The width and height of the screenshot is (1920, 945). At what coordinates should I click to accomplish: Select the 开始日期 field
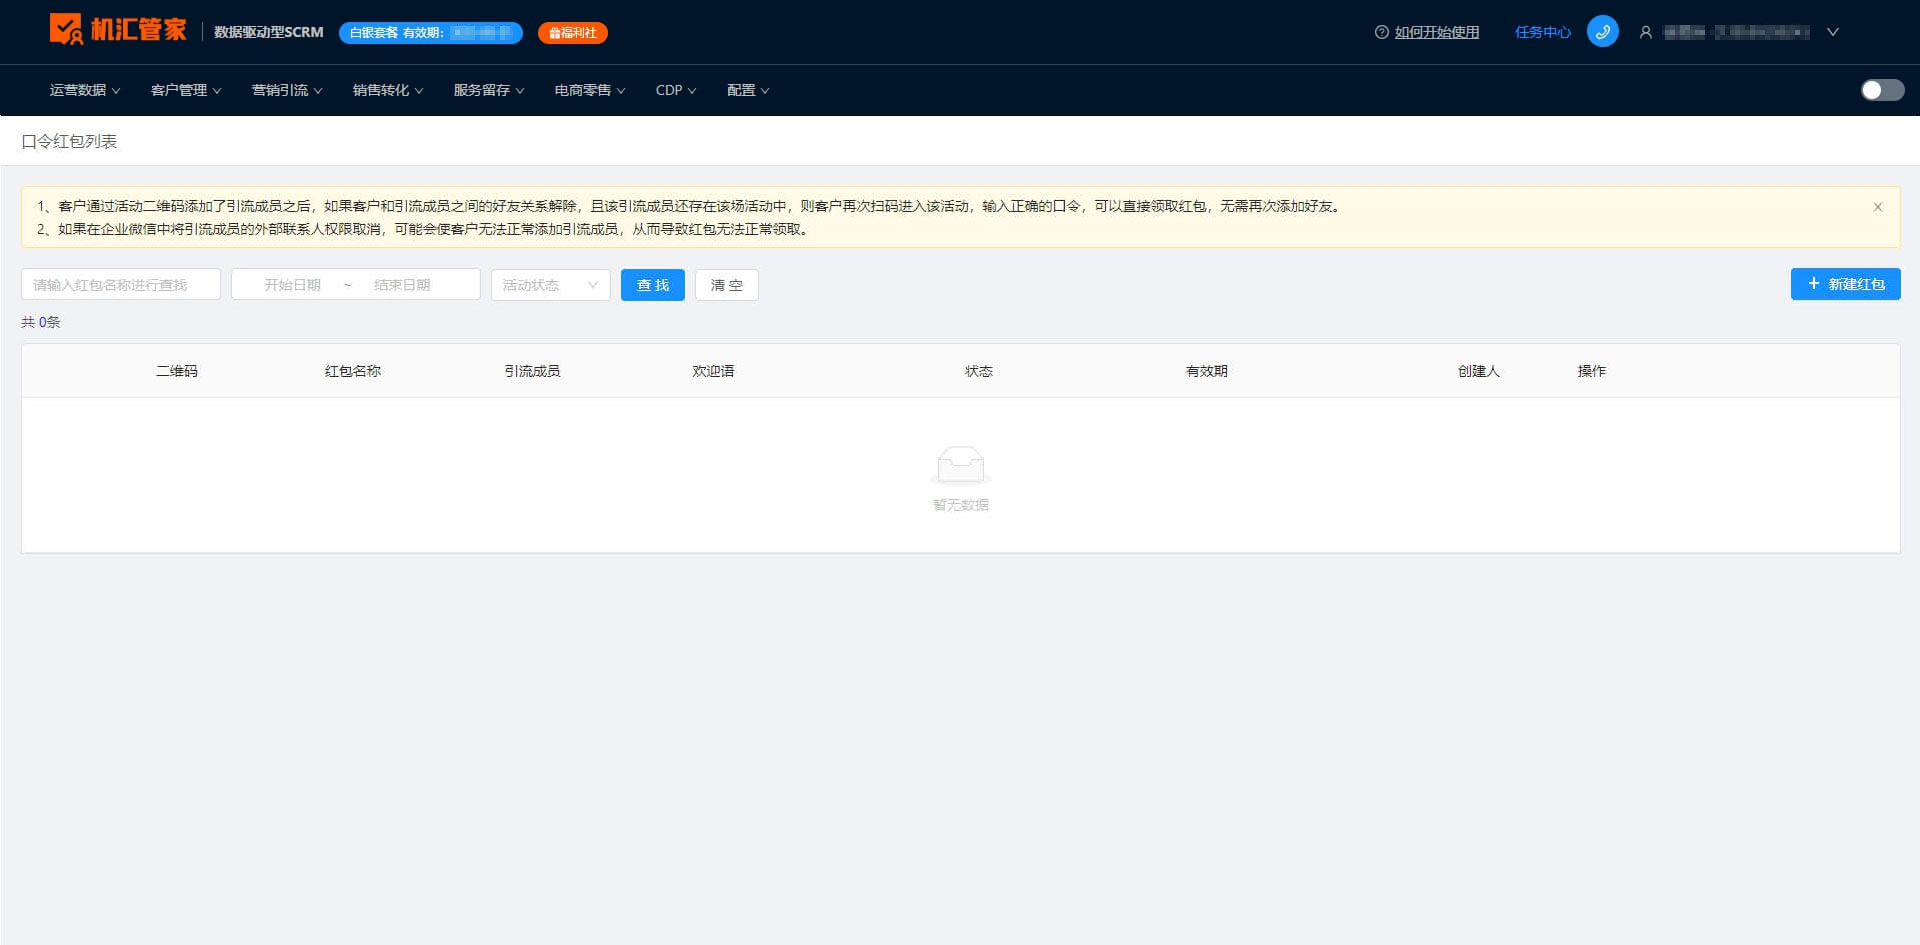coord(292,285)
